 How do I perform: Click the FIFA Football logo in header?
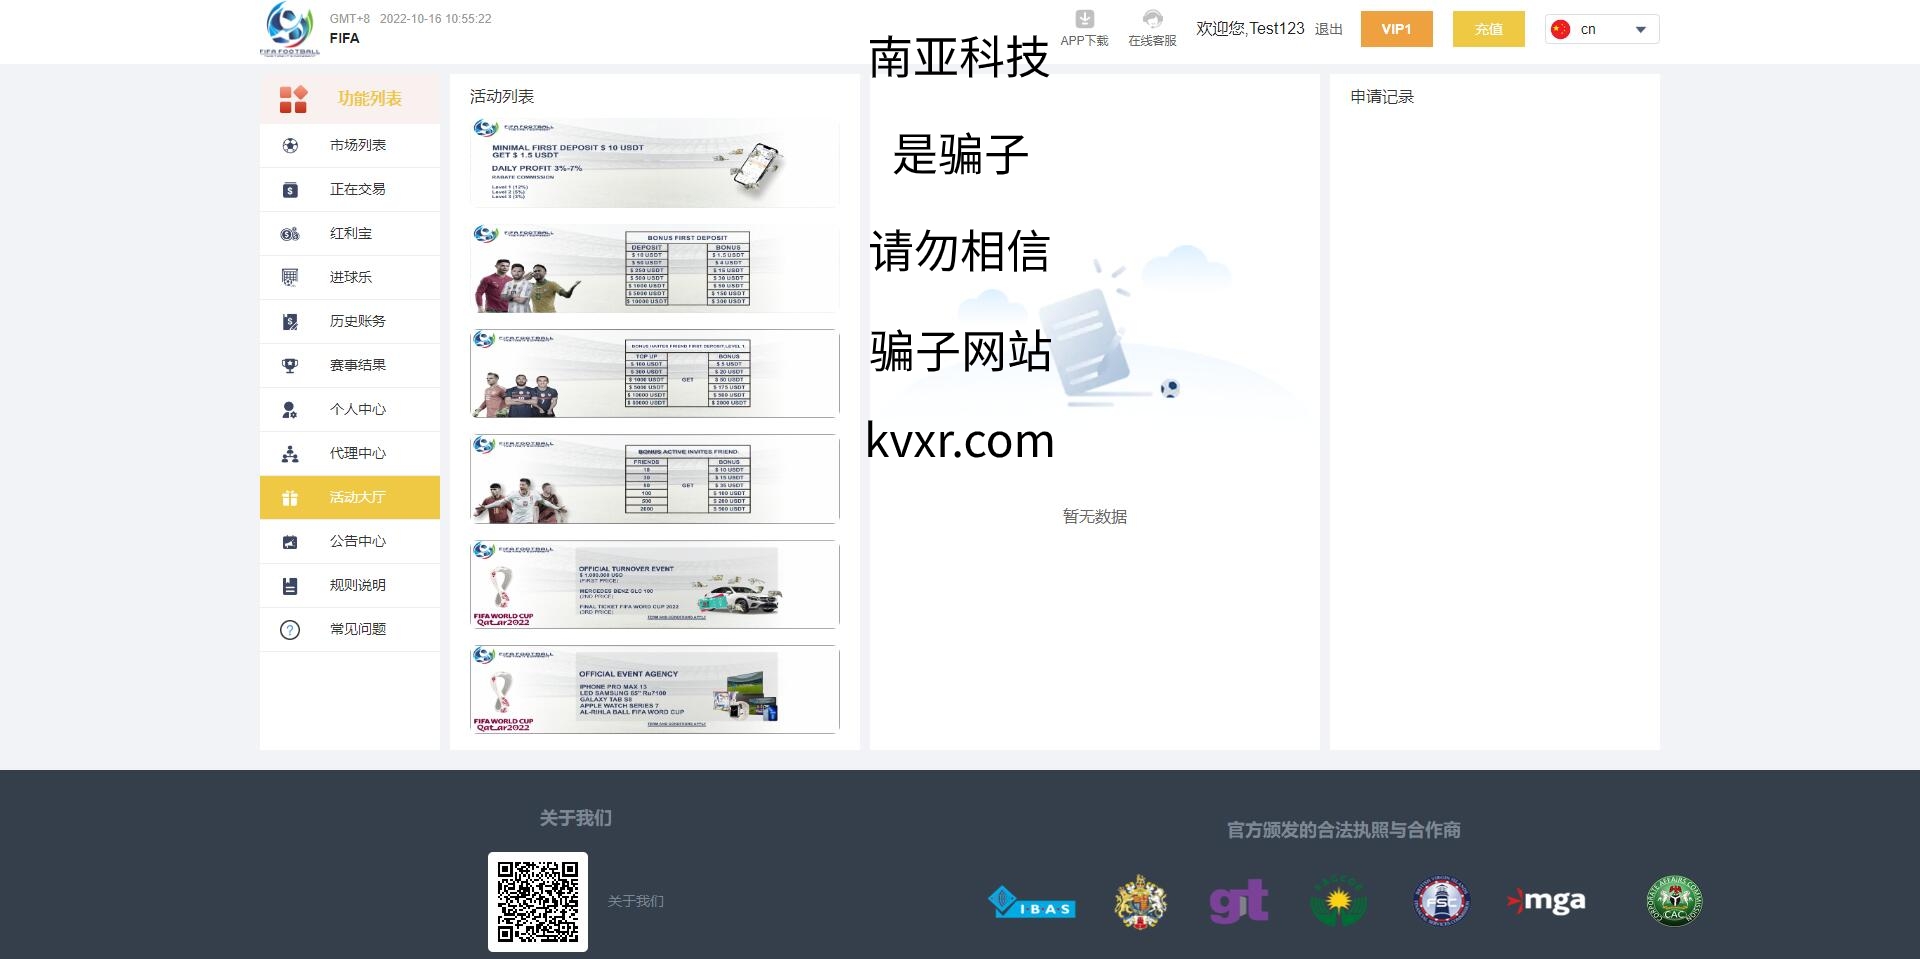click(290, 29)
